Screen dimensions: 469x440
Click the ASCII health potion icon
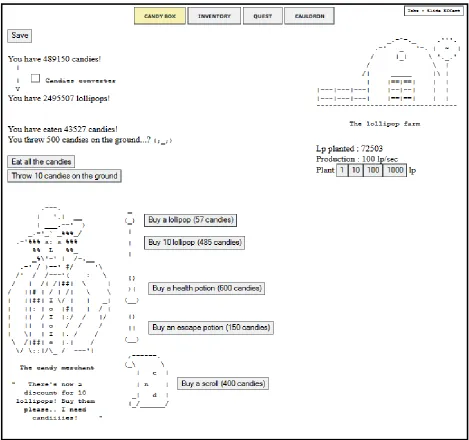[132, 290]
